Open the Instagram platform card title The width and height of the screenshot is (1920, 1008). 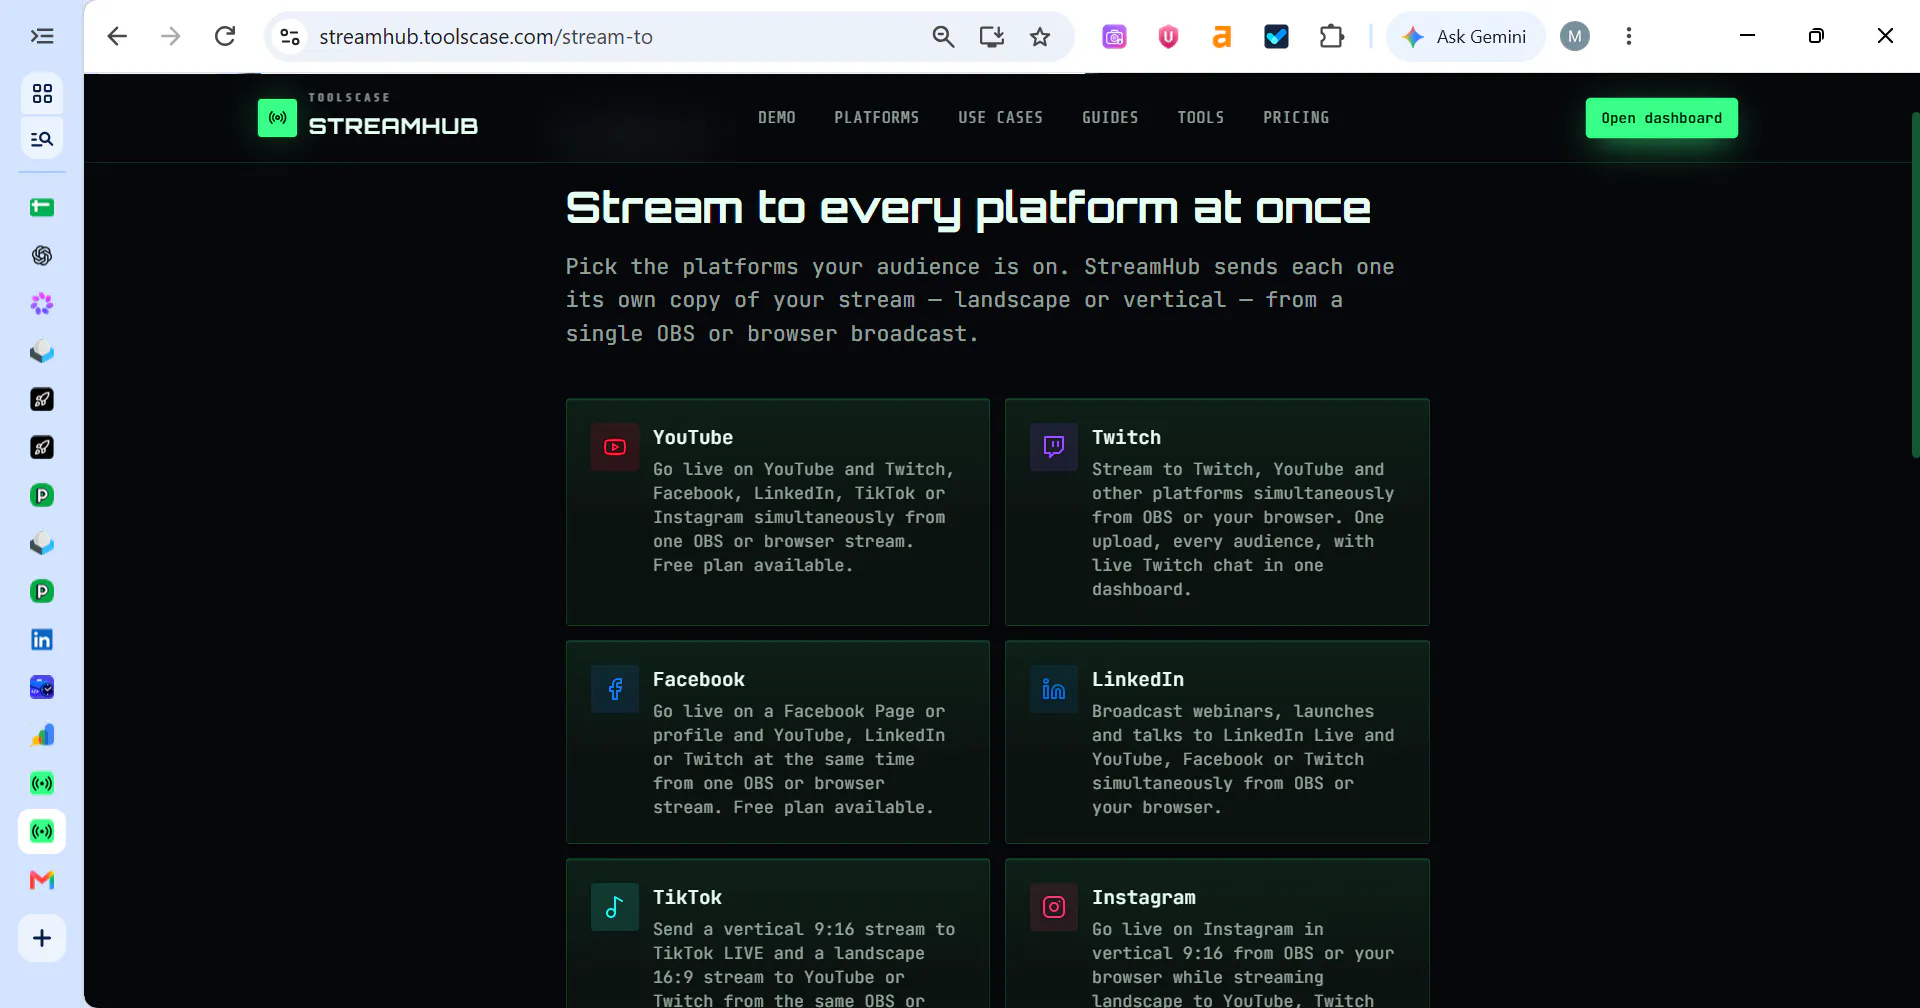[1144, 898]
